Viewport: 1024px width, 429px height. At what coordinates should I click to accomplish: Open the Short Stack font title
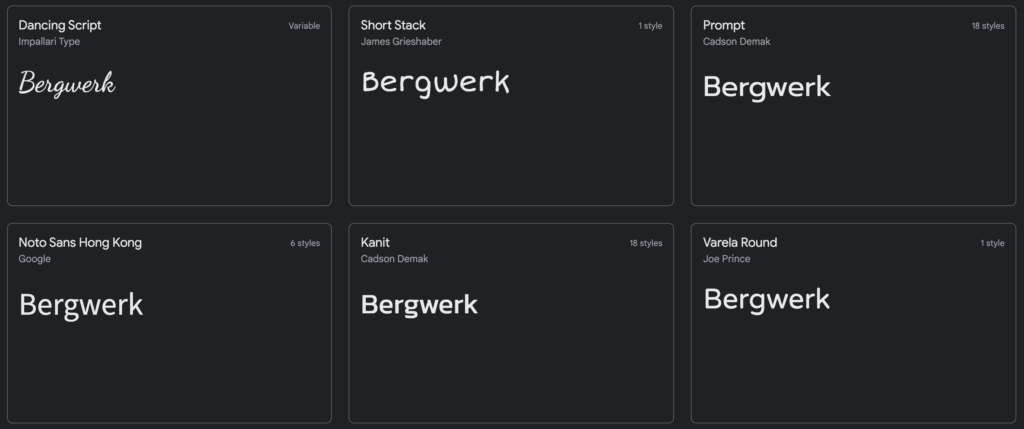coord(393,25)
